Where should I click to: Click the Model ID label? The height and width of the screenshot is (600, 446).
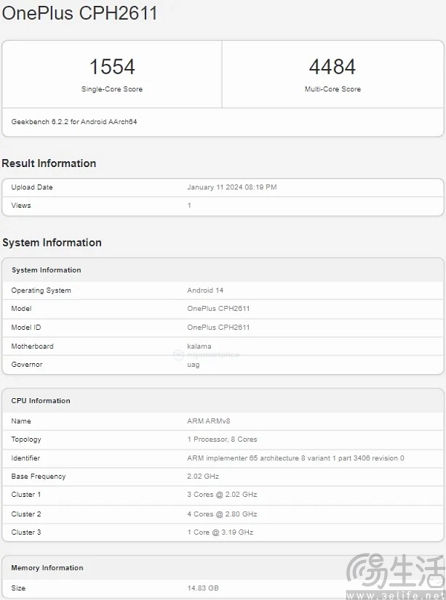tap(26, 328)
